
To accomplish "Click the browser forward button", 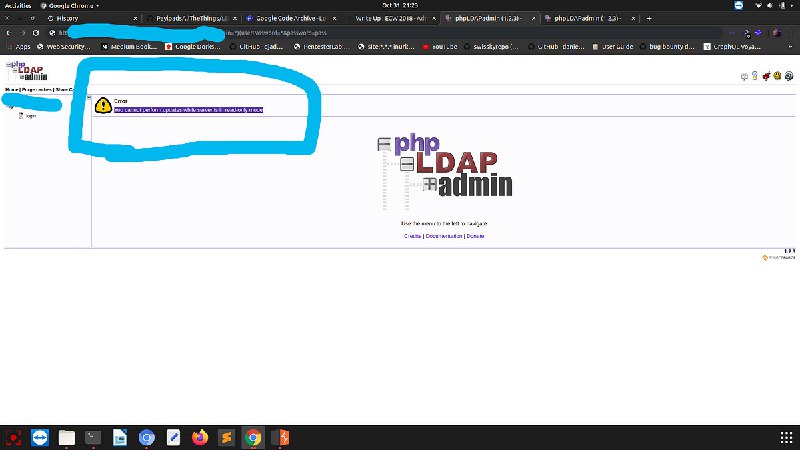I will [x=22, y=33].
